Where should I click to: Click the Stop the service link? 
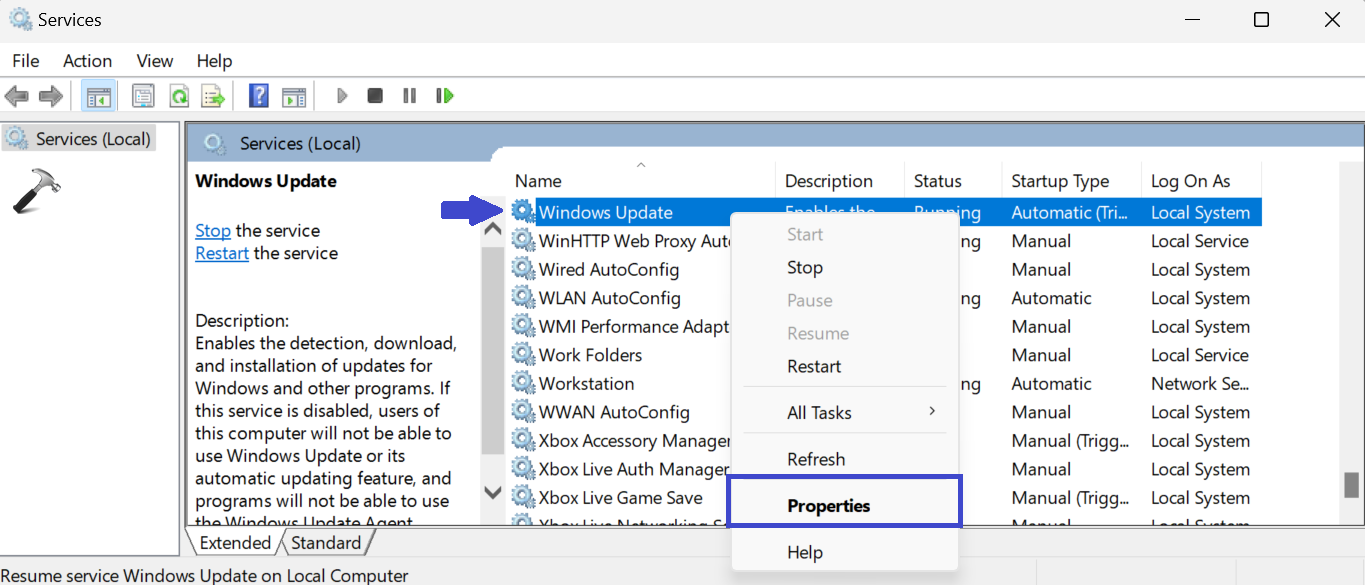click(x=213, y=231)
